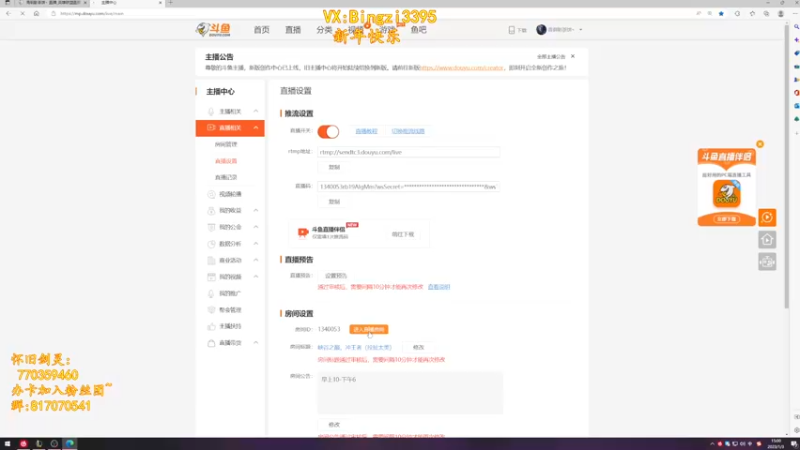Click the commercial activity document icon

[211, 260]
